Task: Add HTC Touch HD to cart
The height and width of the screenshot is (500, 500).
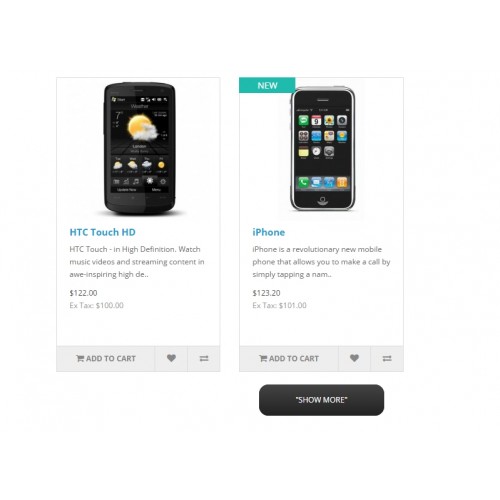Action: point(106,358)
